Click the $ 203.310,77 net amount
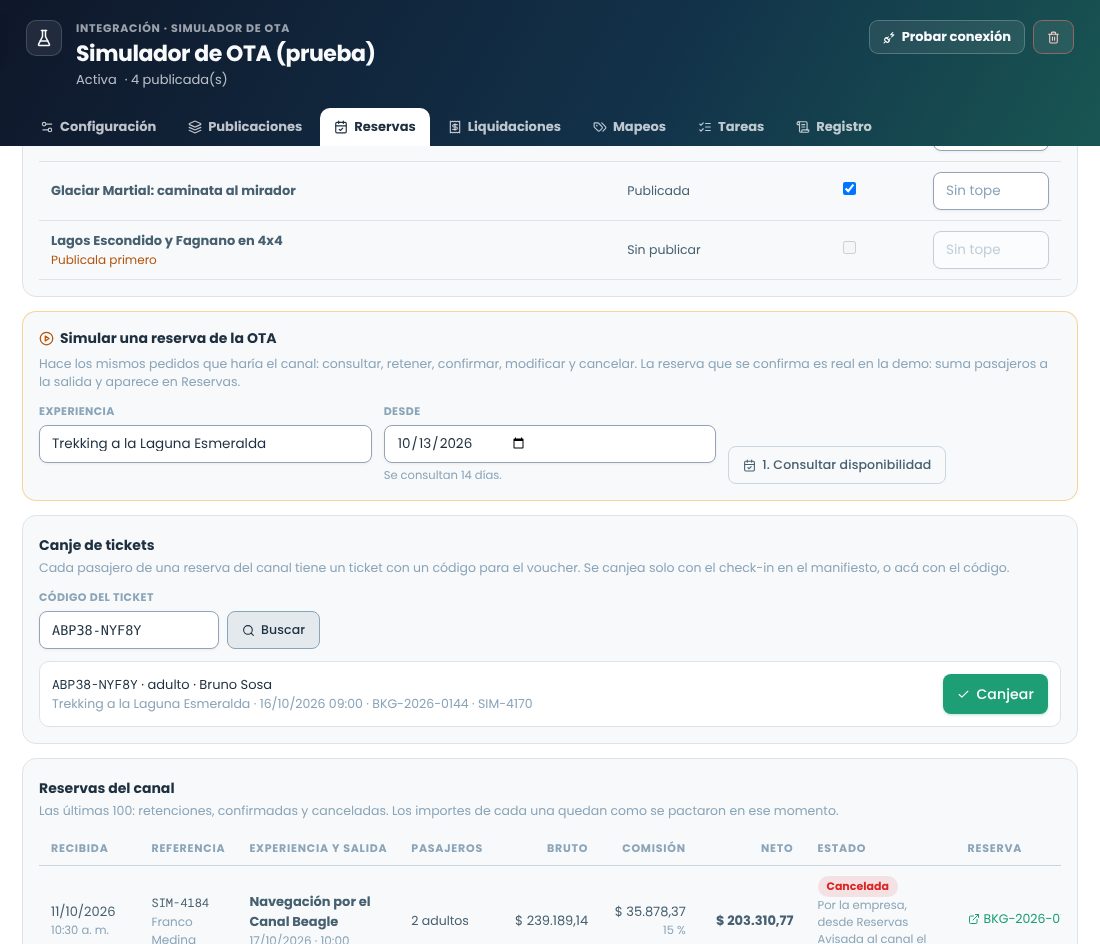Screen dimensions: 1100x944 click(x=754, y=920)
